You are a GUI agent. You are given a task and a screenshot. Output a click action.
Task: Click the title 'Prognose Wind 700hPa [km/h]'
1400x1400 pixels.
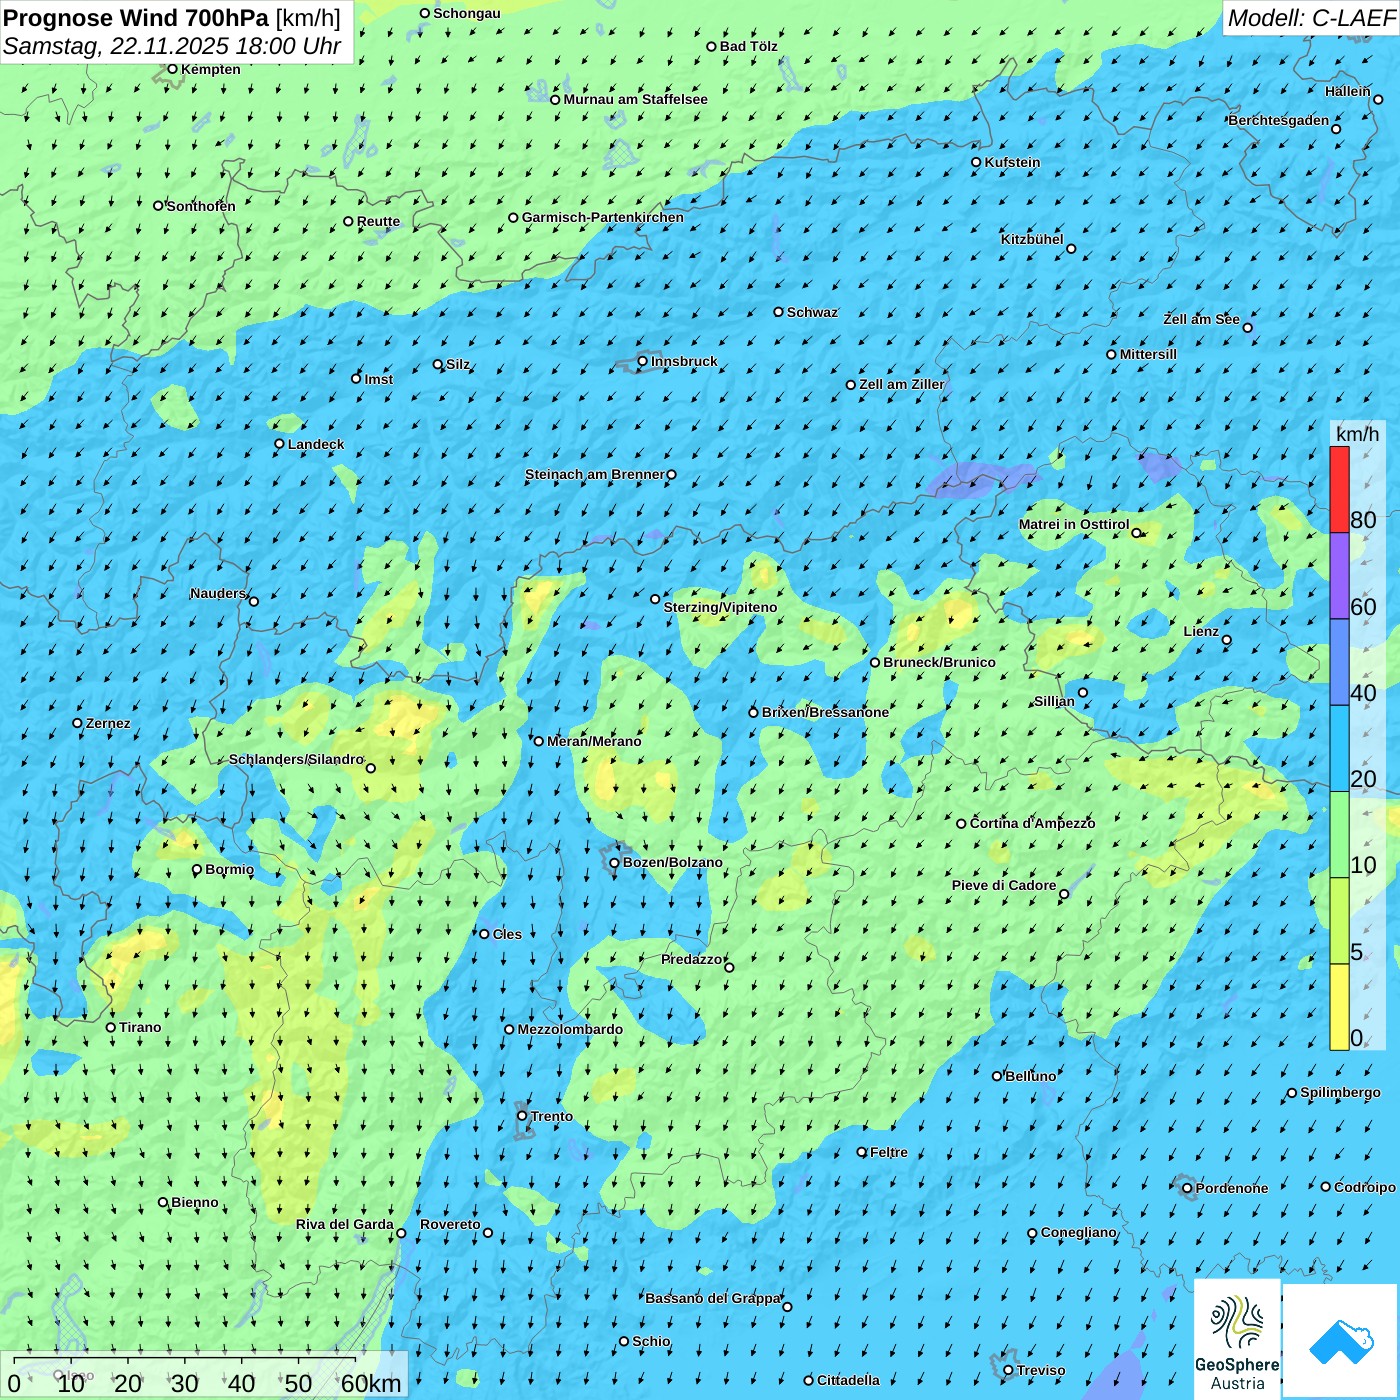point(172,18)
